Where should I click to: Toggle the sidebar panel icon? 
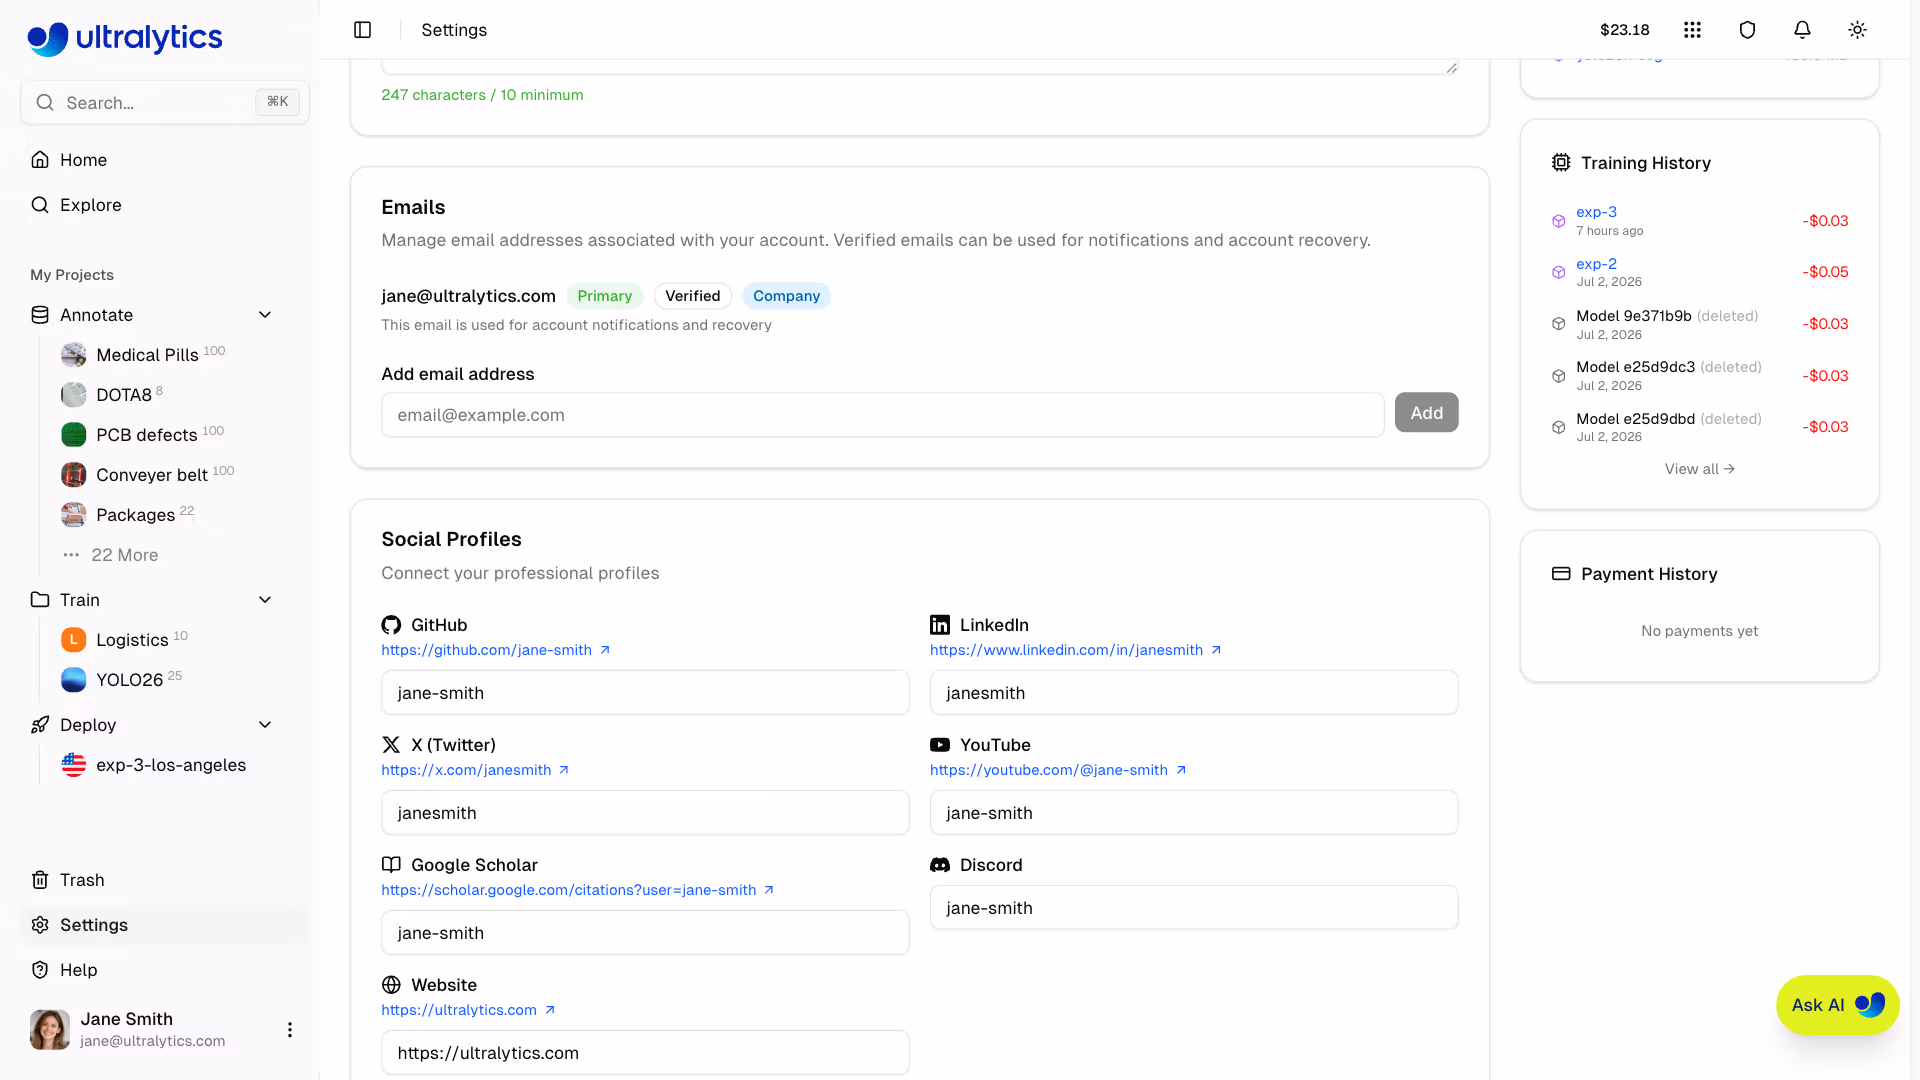click(363, 30)
